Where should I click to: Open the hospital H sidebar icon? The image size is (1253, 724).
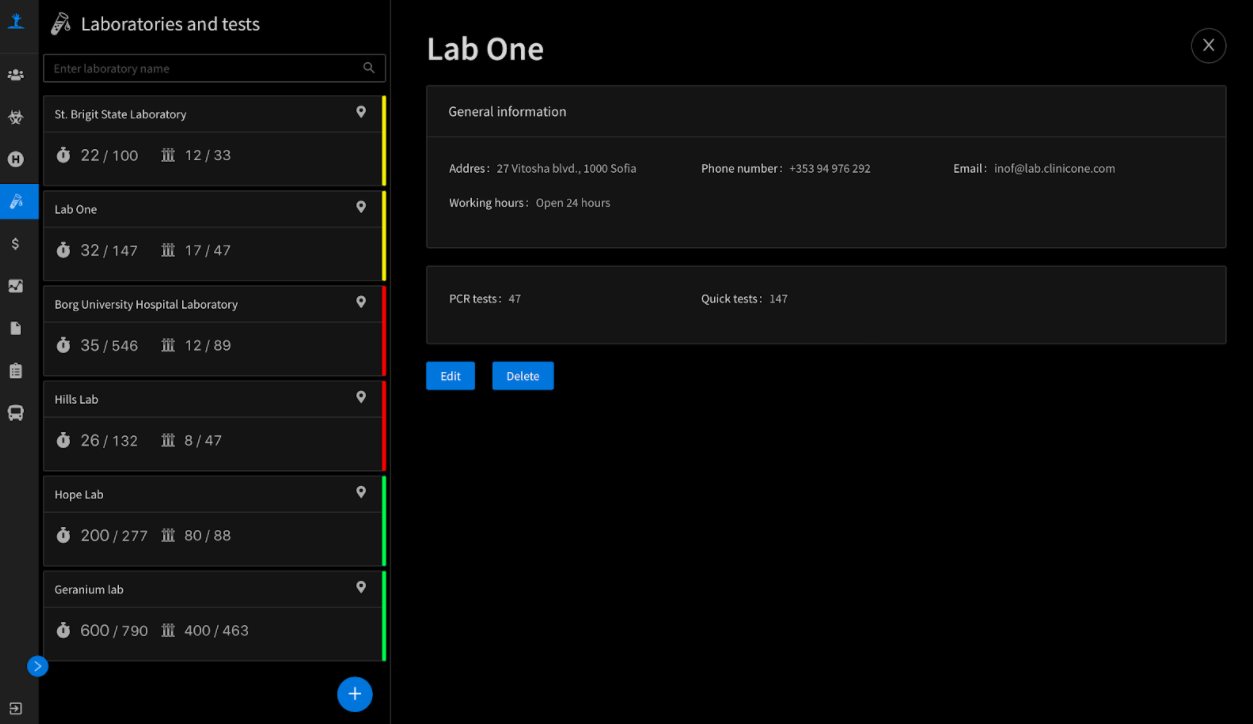(x=16, y=159)
